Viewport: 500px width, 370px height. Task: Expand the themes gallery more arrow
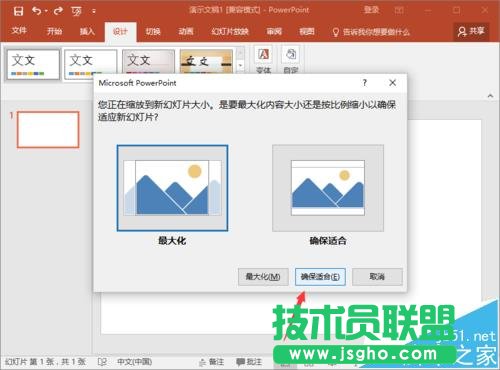tap(241, 66)
